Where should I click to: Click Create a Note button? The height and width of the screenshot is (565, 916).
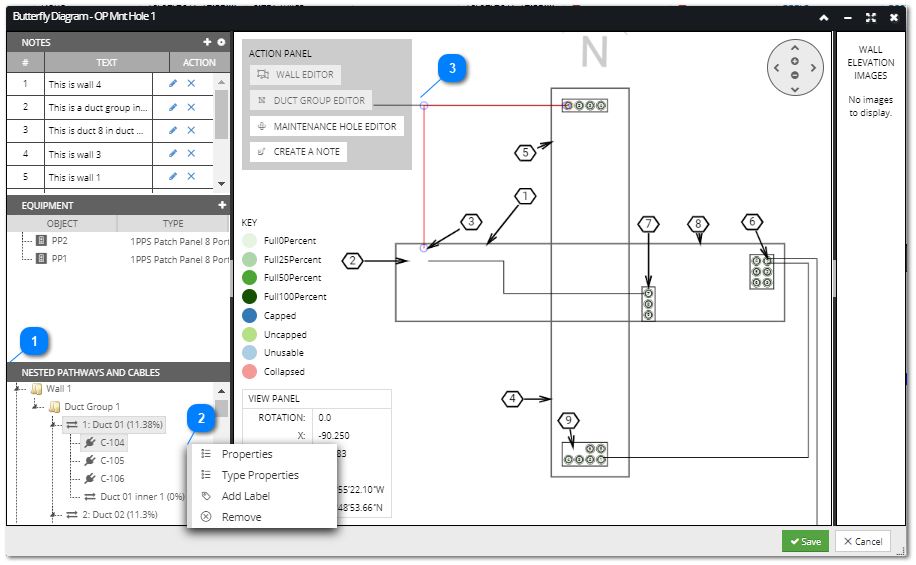[299, 151]
